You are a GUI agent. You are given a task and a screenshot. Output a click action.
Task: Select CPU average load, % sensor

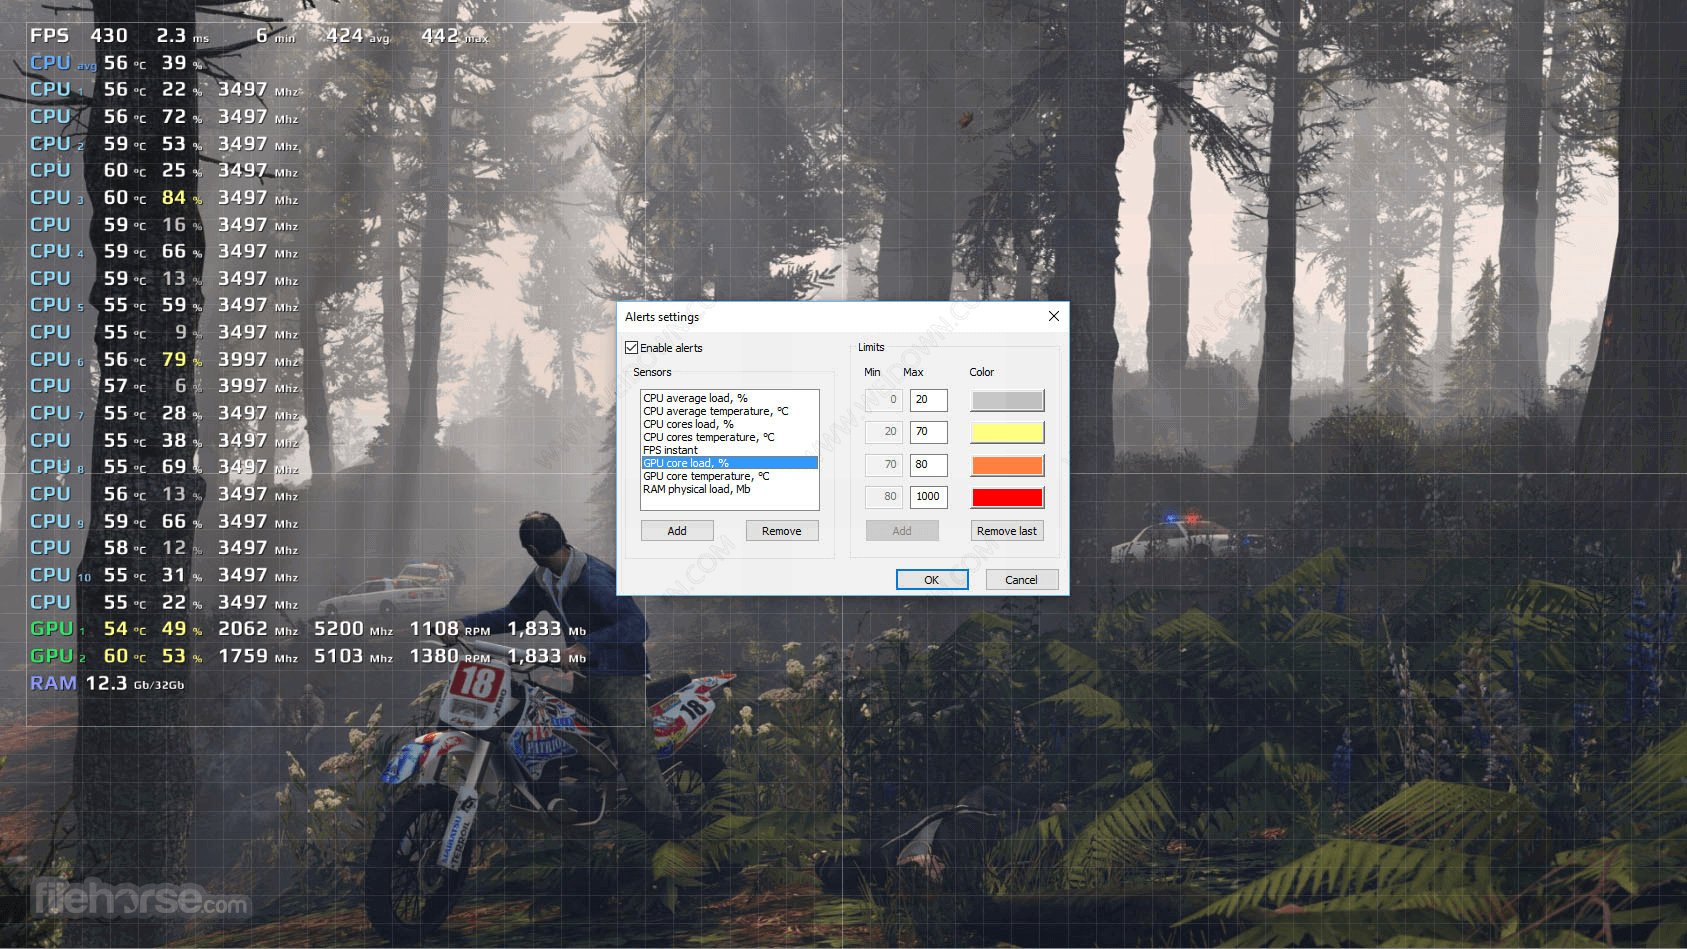(695, 398)
